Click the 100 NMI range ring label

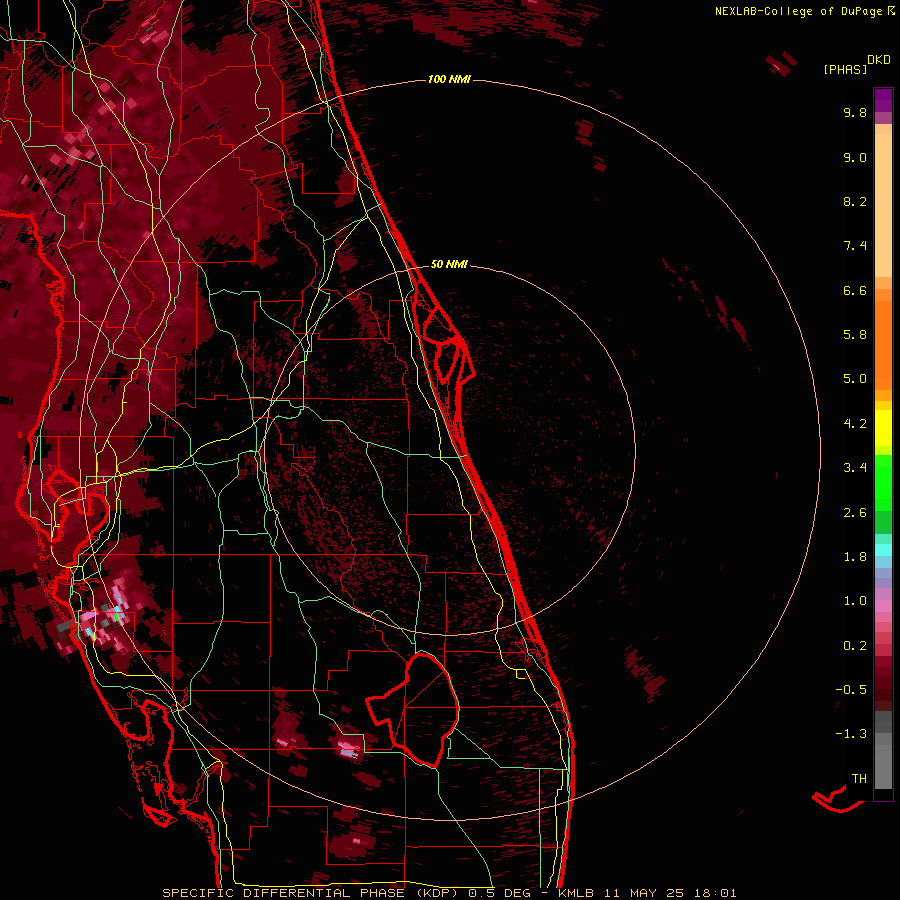pos(449,79)
